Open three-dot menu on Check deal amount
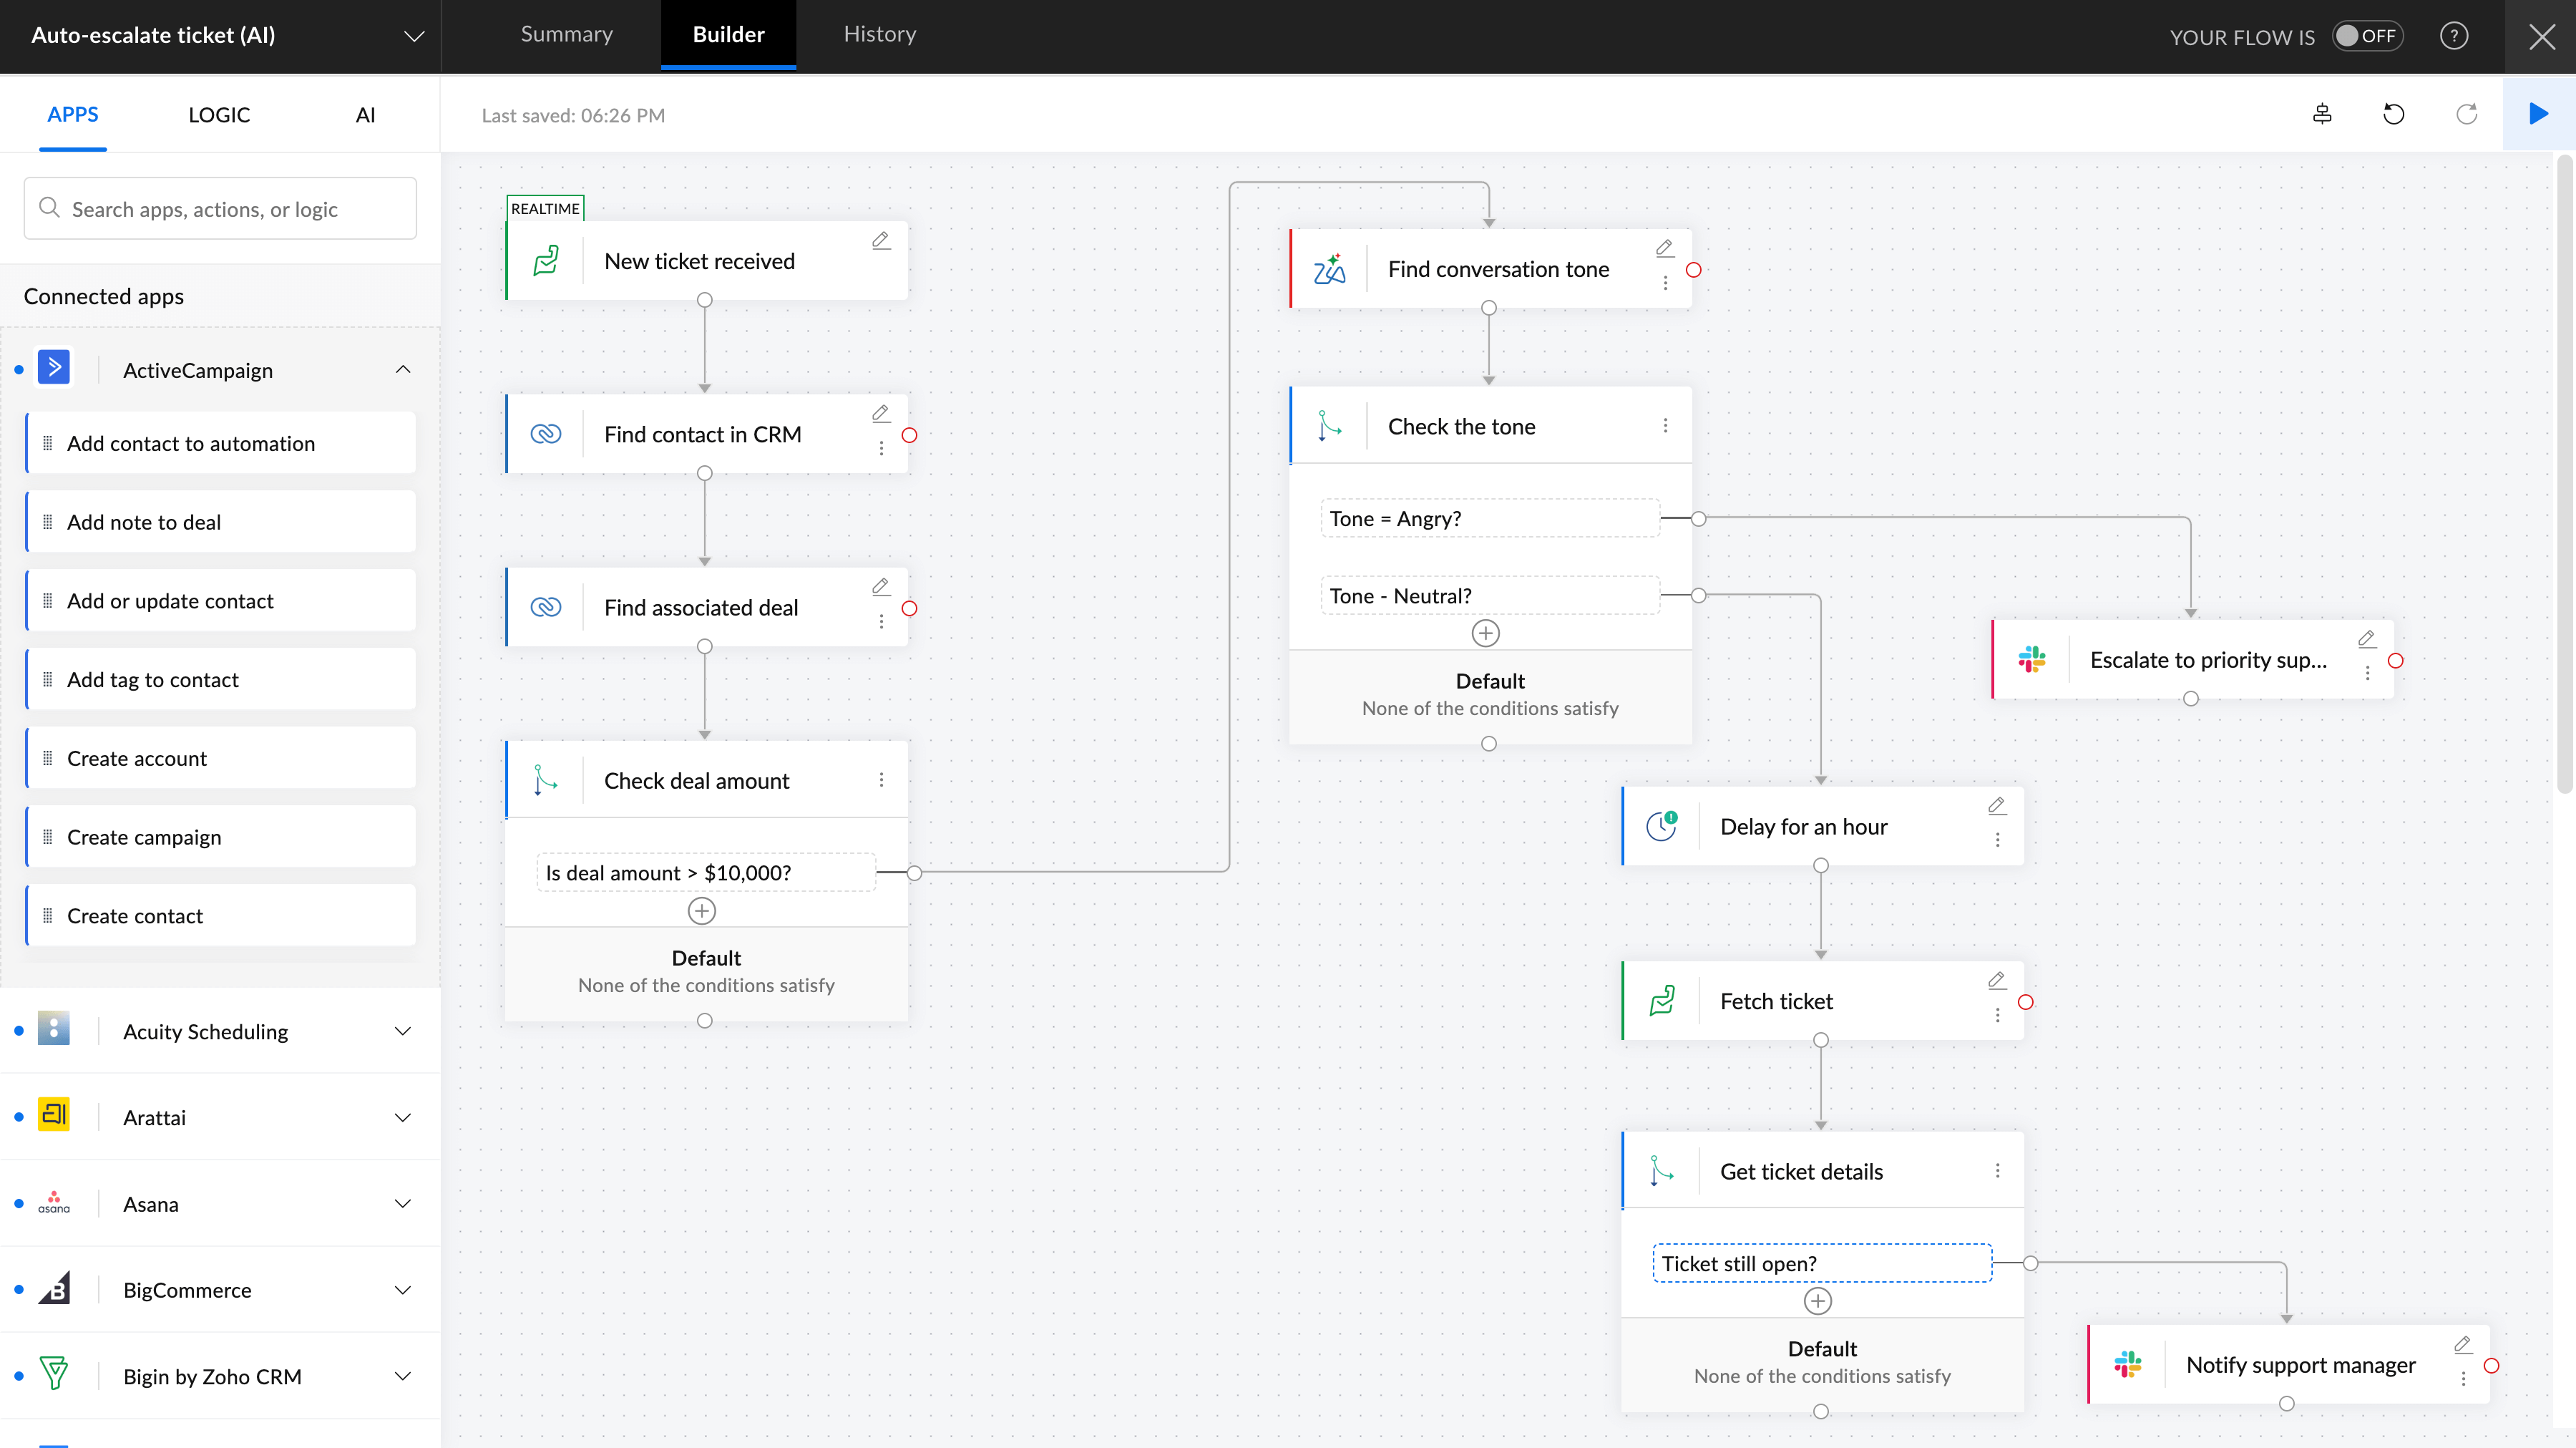The height and width of the screenshot is (1448, 2576). pyautogui.click(x=881, y=780)
